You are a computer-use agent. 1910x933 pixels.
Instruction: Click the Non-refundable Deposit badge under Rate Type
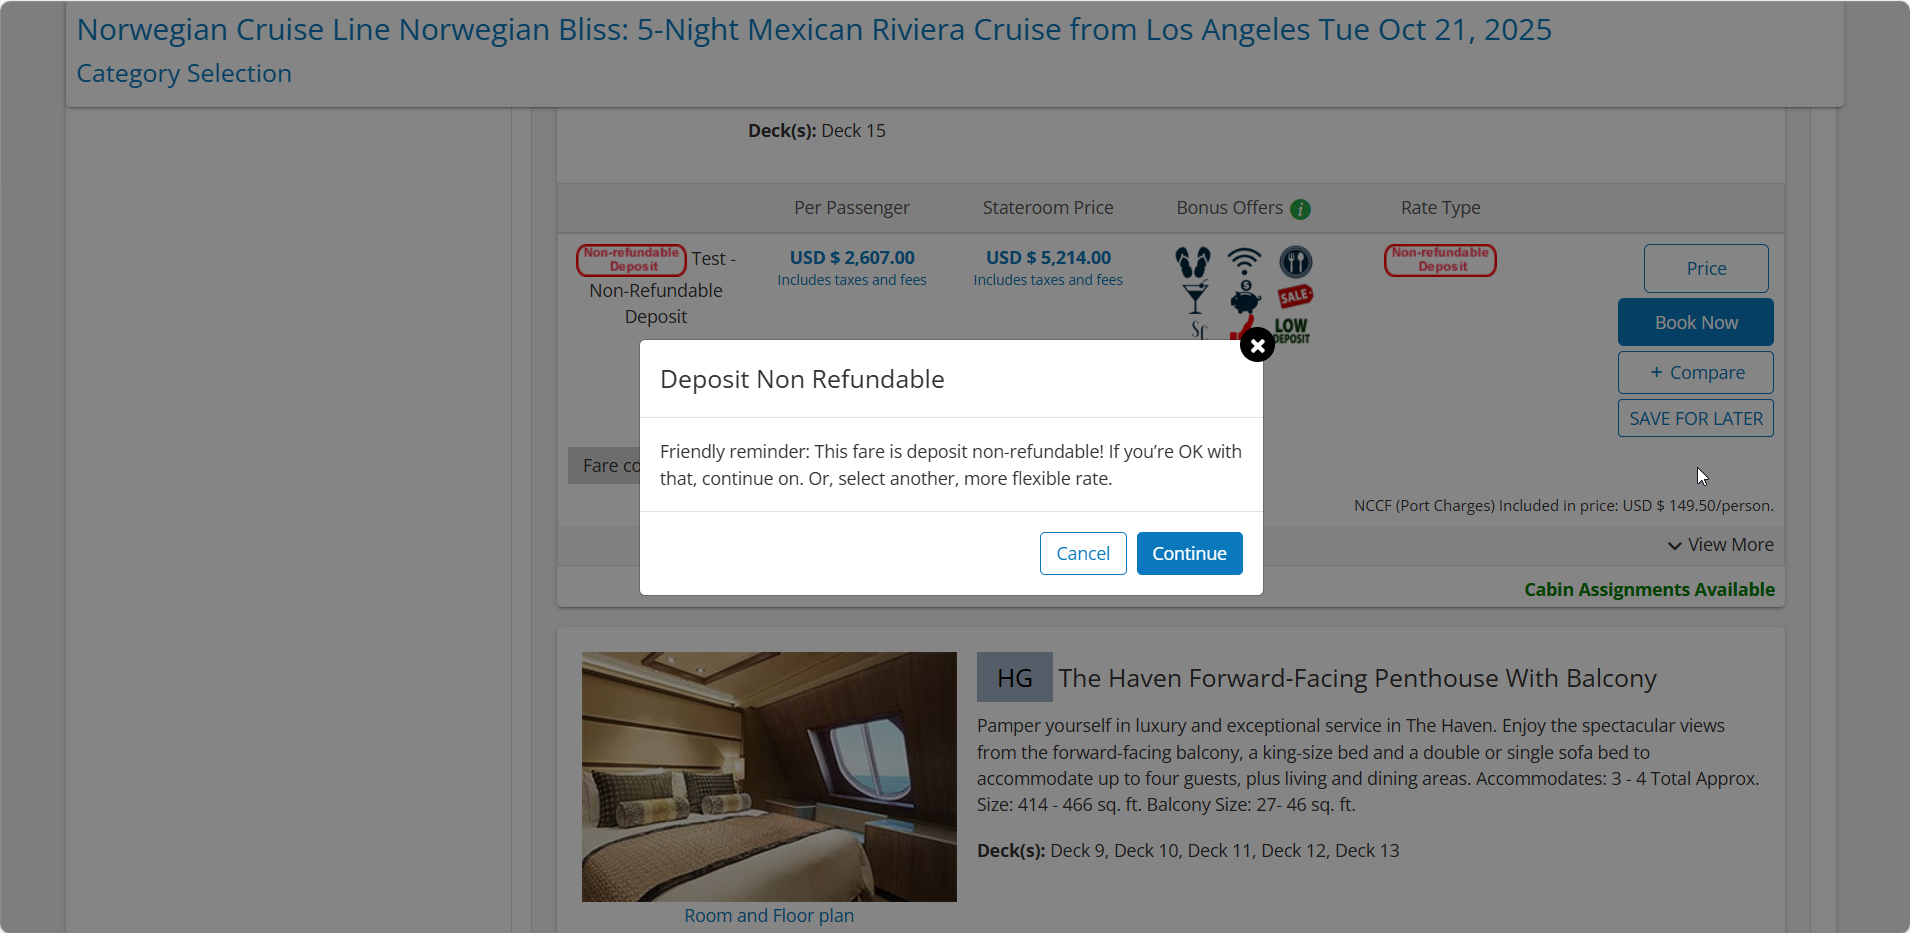(x=1440, y=260)
